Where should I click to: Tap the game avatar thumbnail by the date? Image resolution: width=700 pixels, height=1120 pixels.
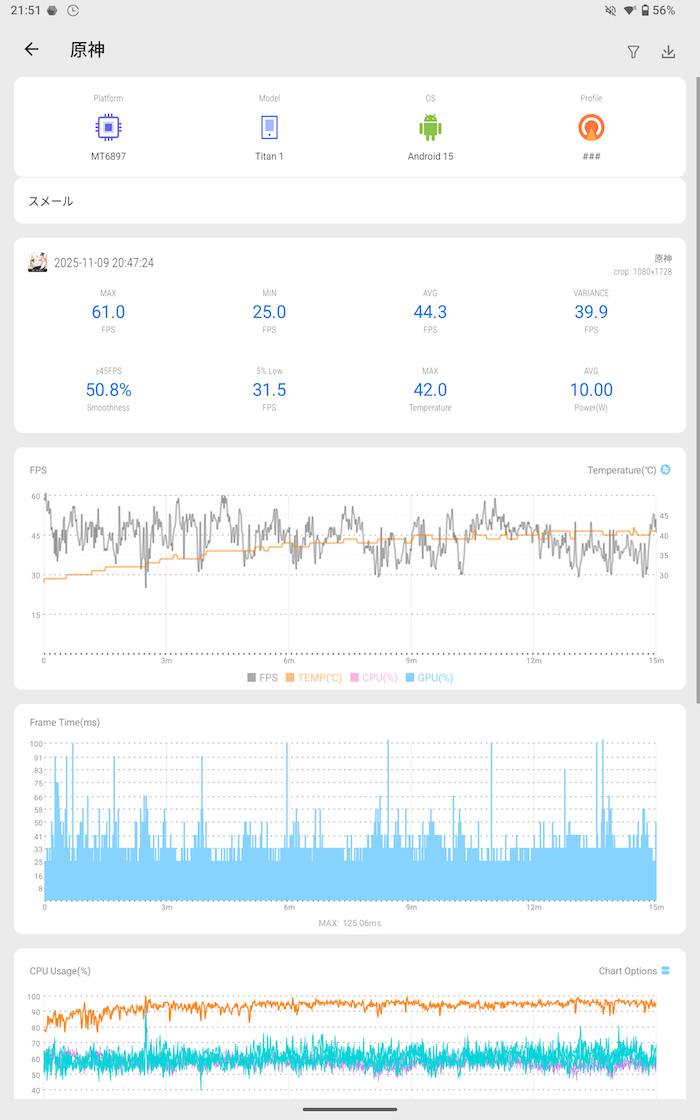pyautogui.click(x=38, y=262)
